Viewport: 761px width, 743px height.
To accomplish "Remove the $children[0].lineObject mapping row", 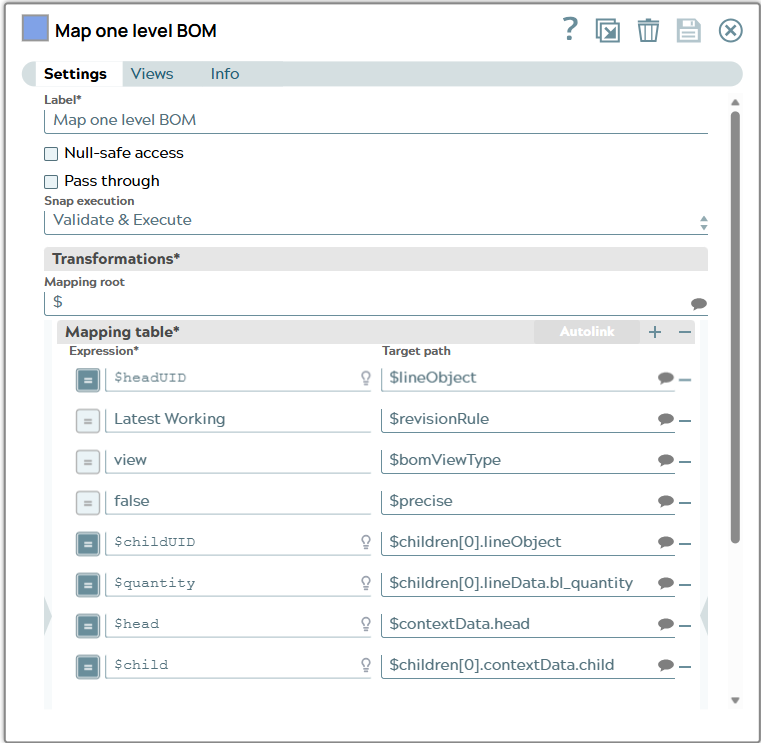I will tap(685, 544).
